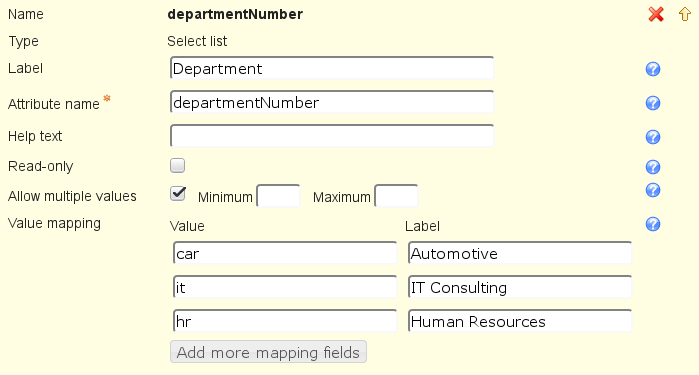Screen dimensions: 699x375
Task: Open help for Allow multiple values
Action: 653,190
